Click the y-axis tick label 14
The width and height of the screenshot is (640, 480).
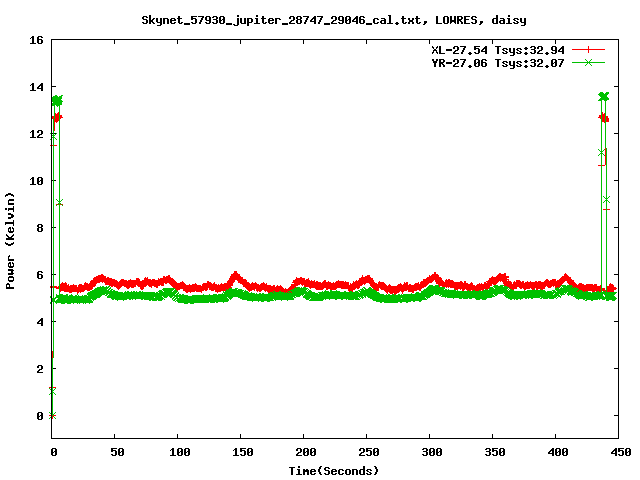pyautogui.click(x=36, y=87)
